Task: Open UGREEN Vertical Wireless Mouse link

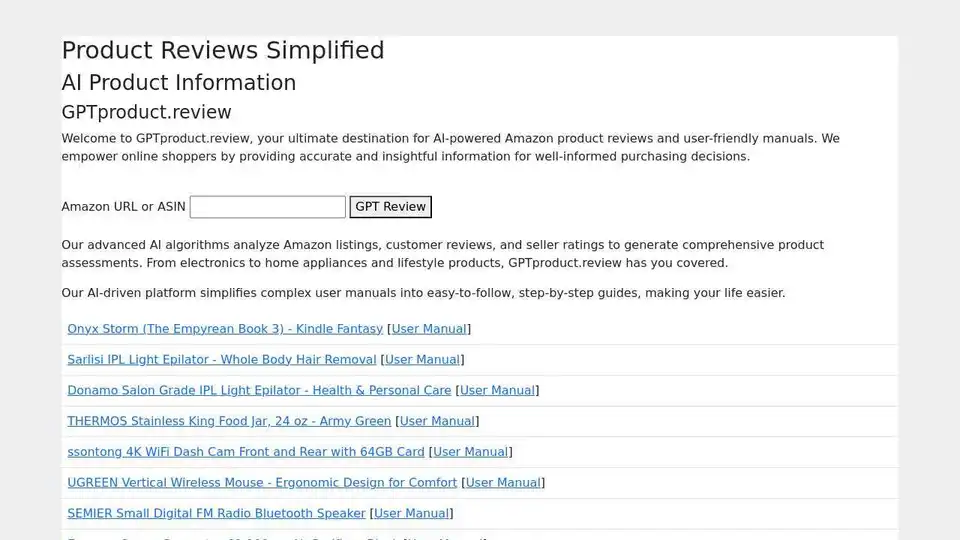Action: [262, 482]
